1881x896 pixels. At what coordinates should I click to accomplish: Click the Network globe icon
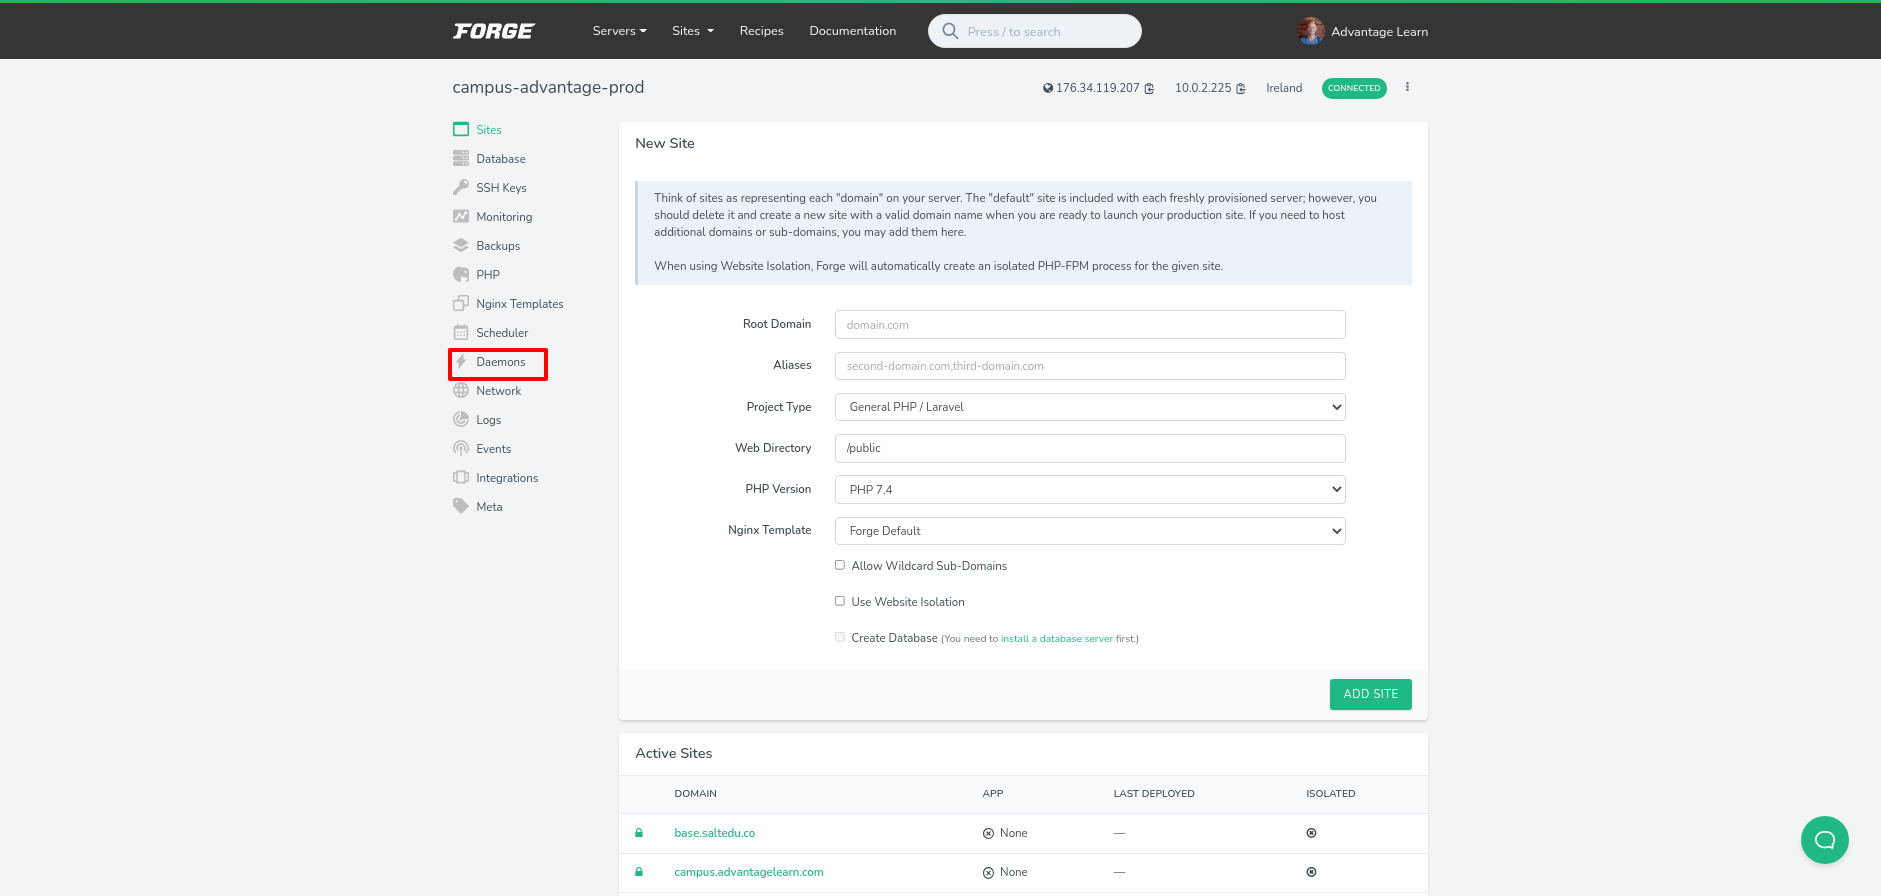tap(461, 390)
